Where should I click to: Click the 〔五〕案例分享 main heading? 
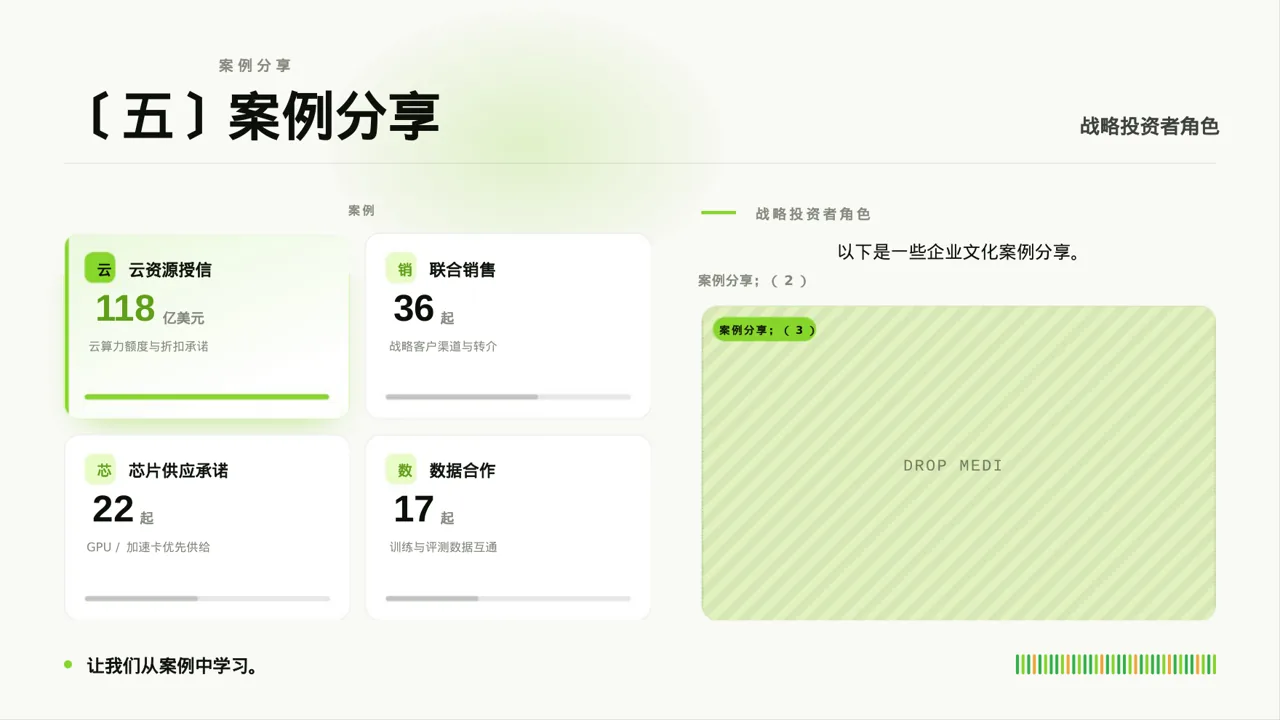pos(263,117)
